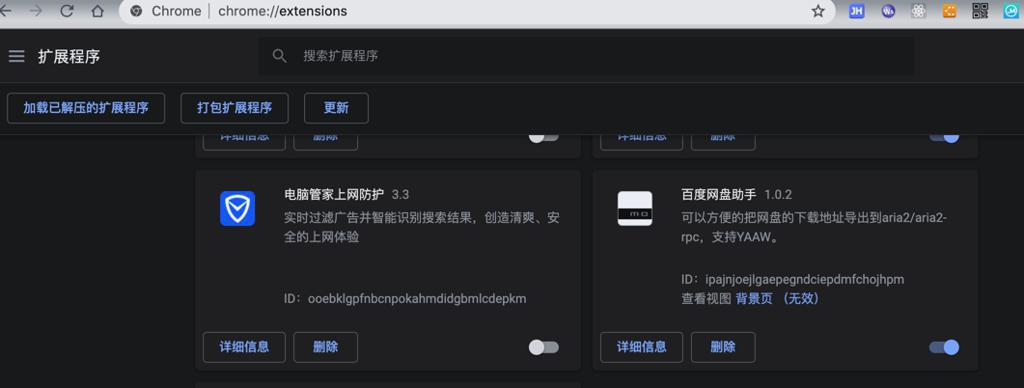Open the JH extension icon
Screen dimensions: 1024x388
[x=857, y=11]
